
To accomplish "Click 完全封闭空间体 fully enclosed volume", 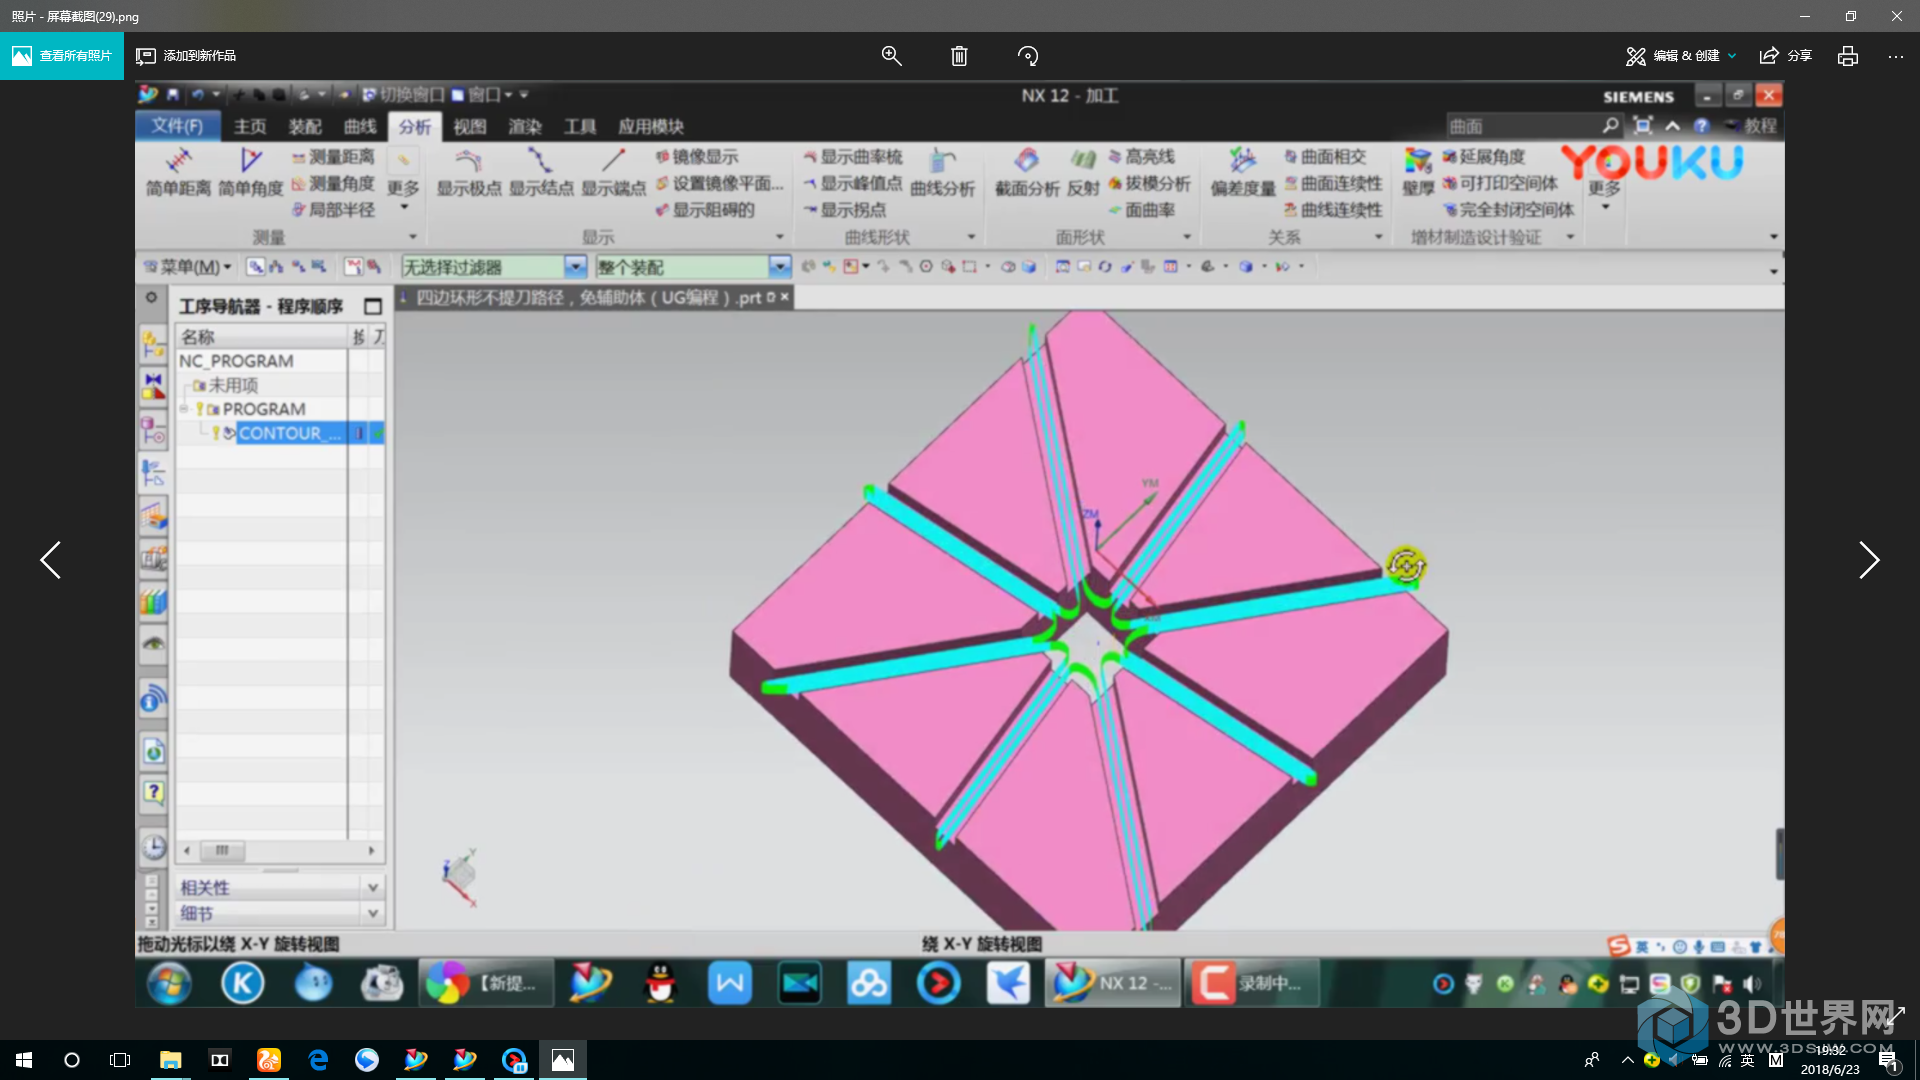I will [x=1508, y=210].
